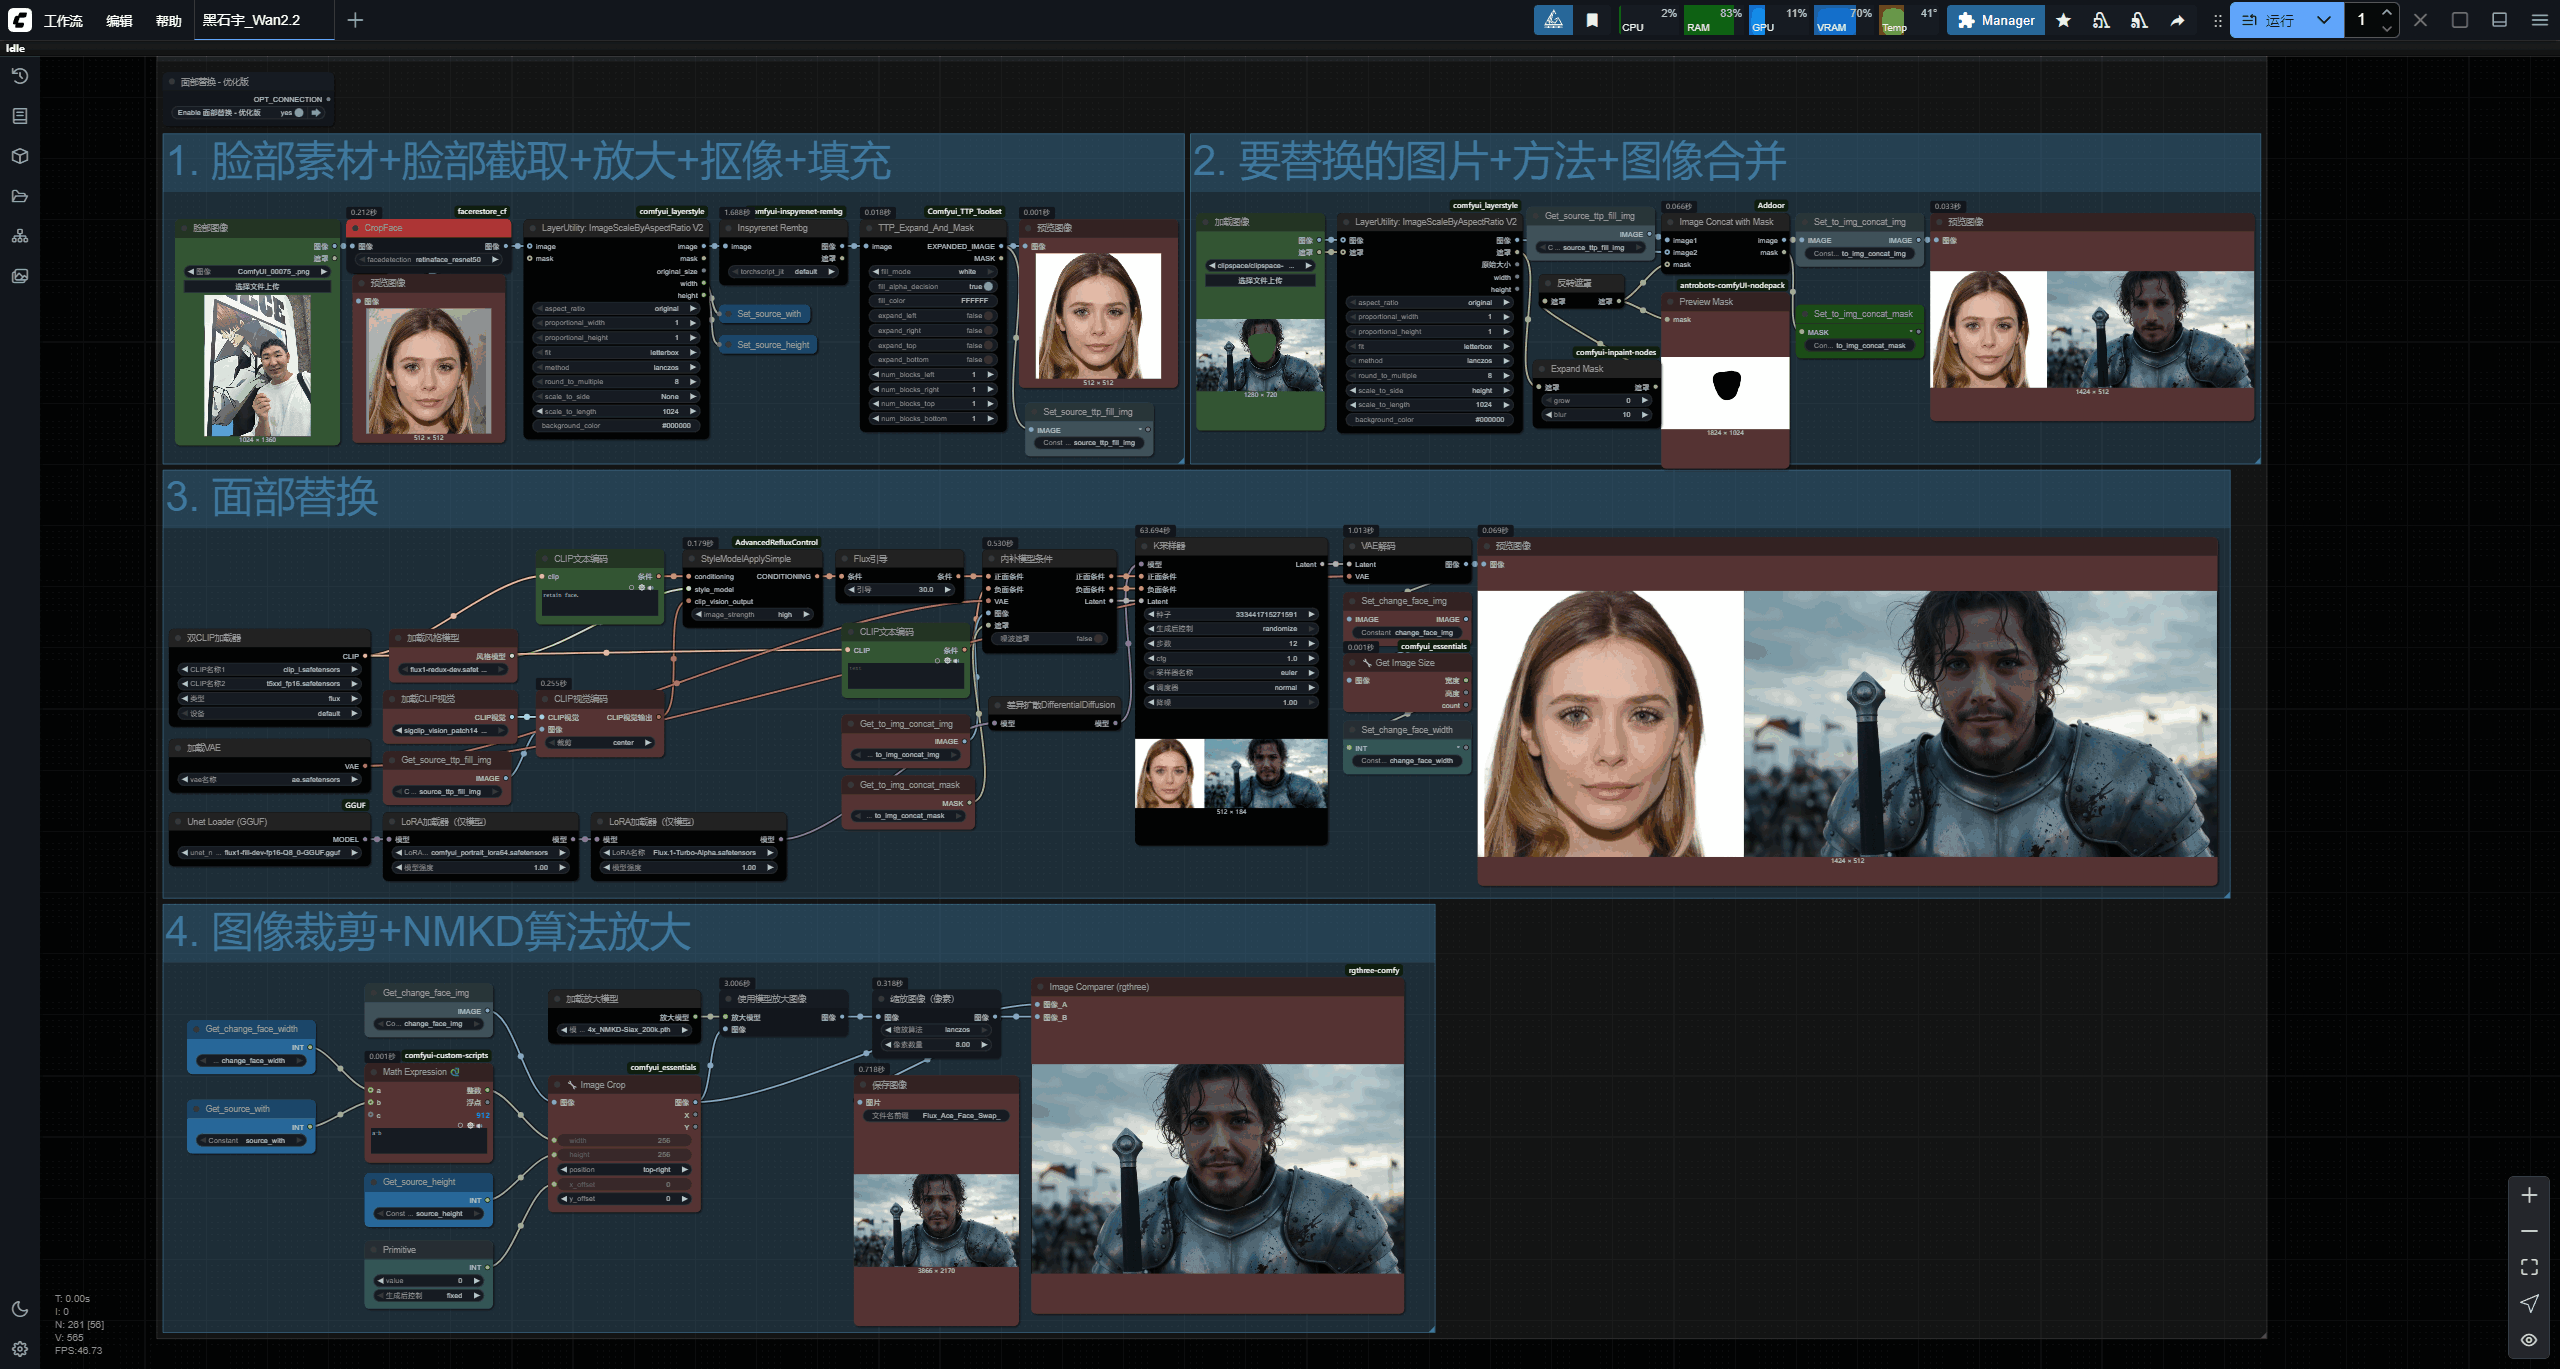Screen dimensions: 2560x1369
Task: Click the fit view icon on canvas
Action: point(2529,1267)
